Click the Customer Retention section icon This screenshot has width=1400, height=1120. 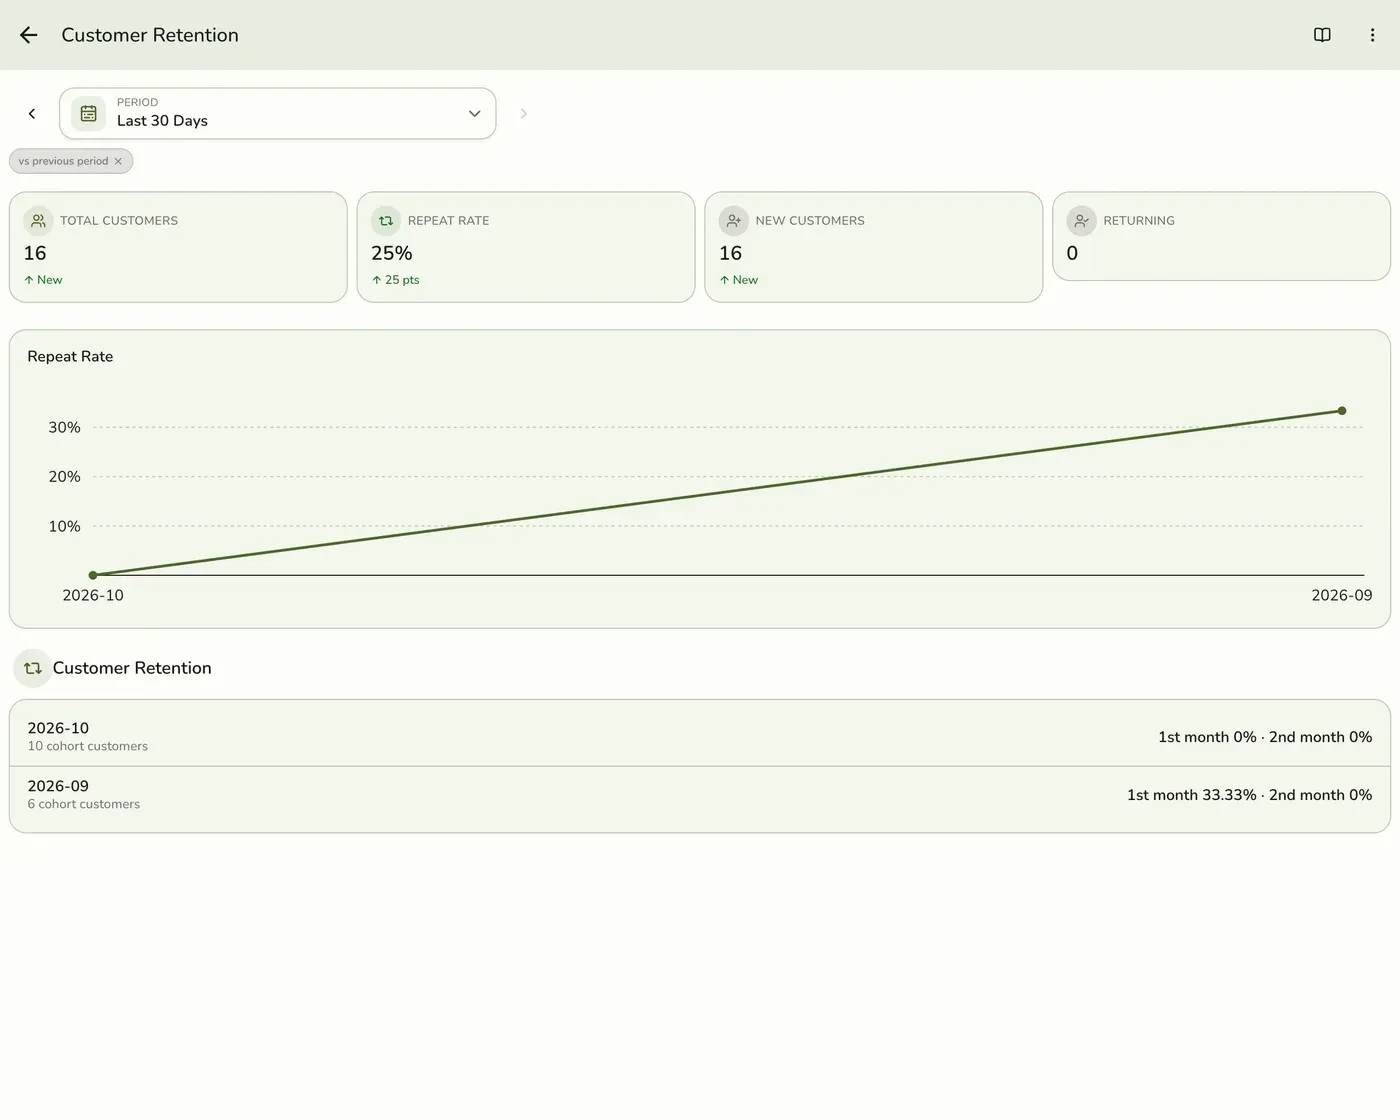click(x=32, y=668)
